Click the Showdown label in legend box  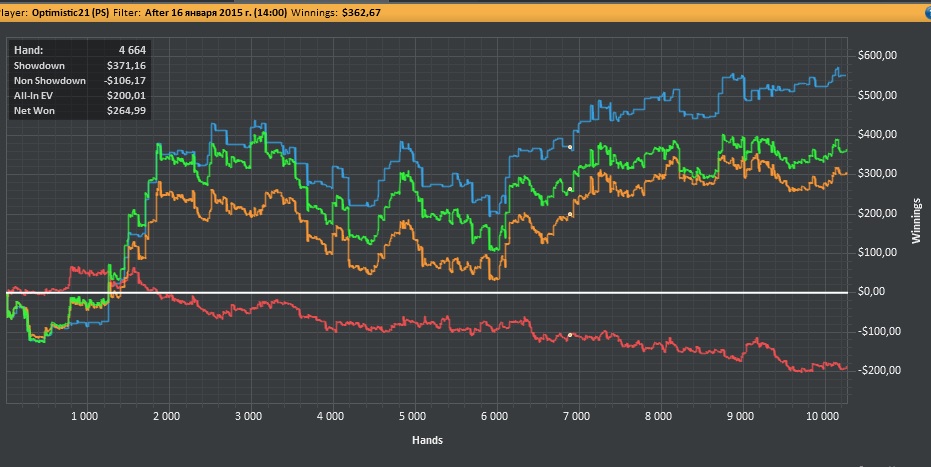pos(39,66)
